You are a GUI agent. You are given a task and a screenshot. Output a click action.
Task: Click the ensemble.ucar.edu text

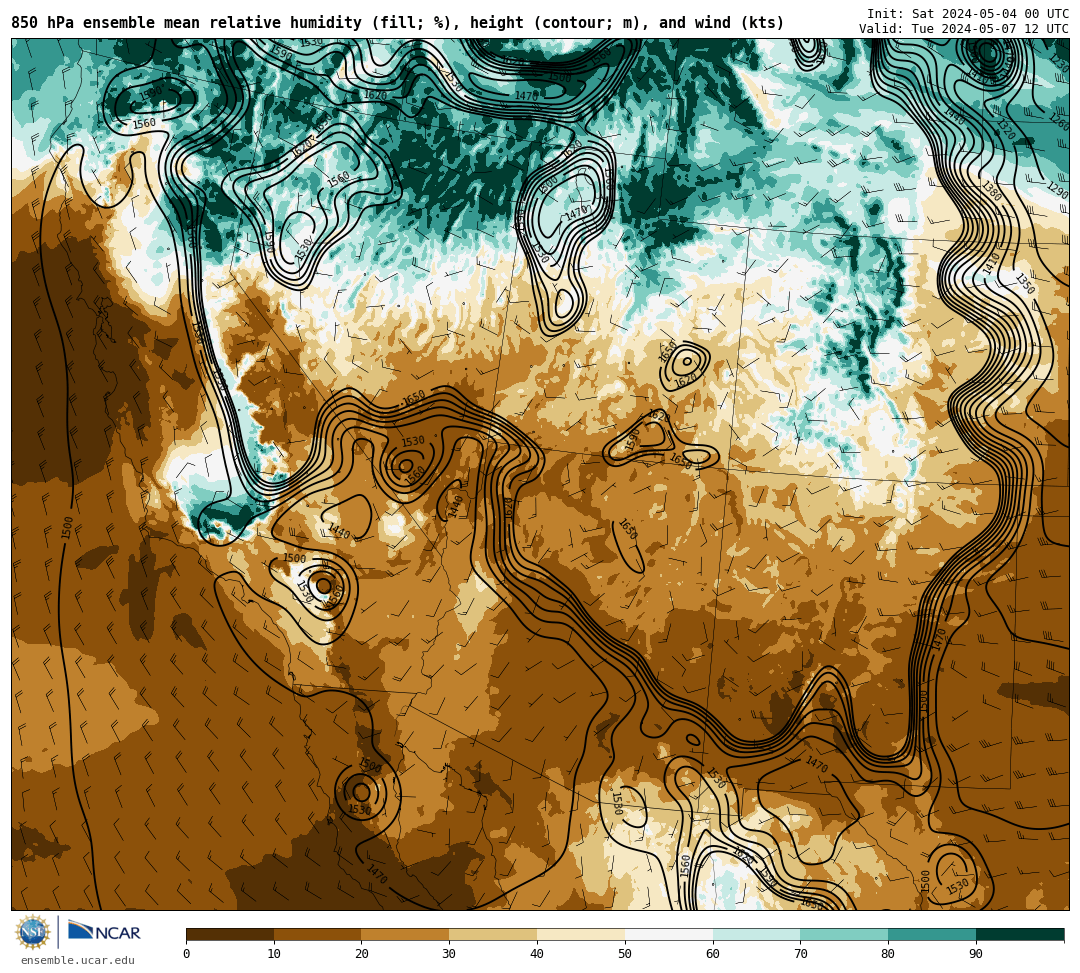coord(78,960)
